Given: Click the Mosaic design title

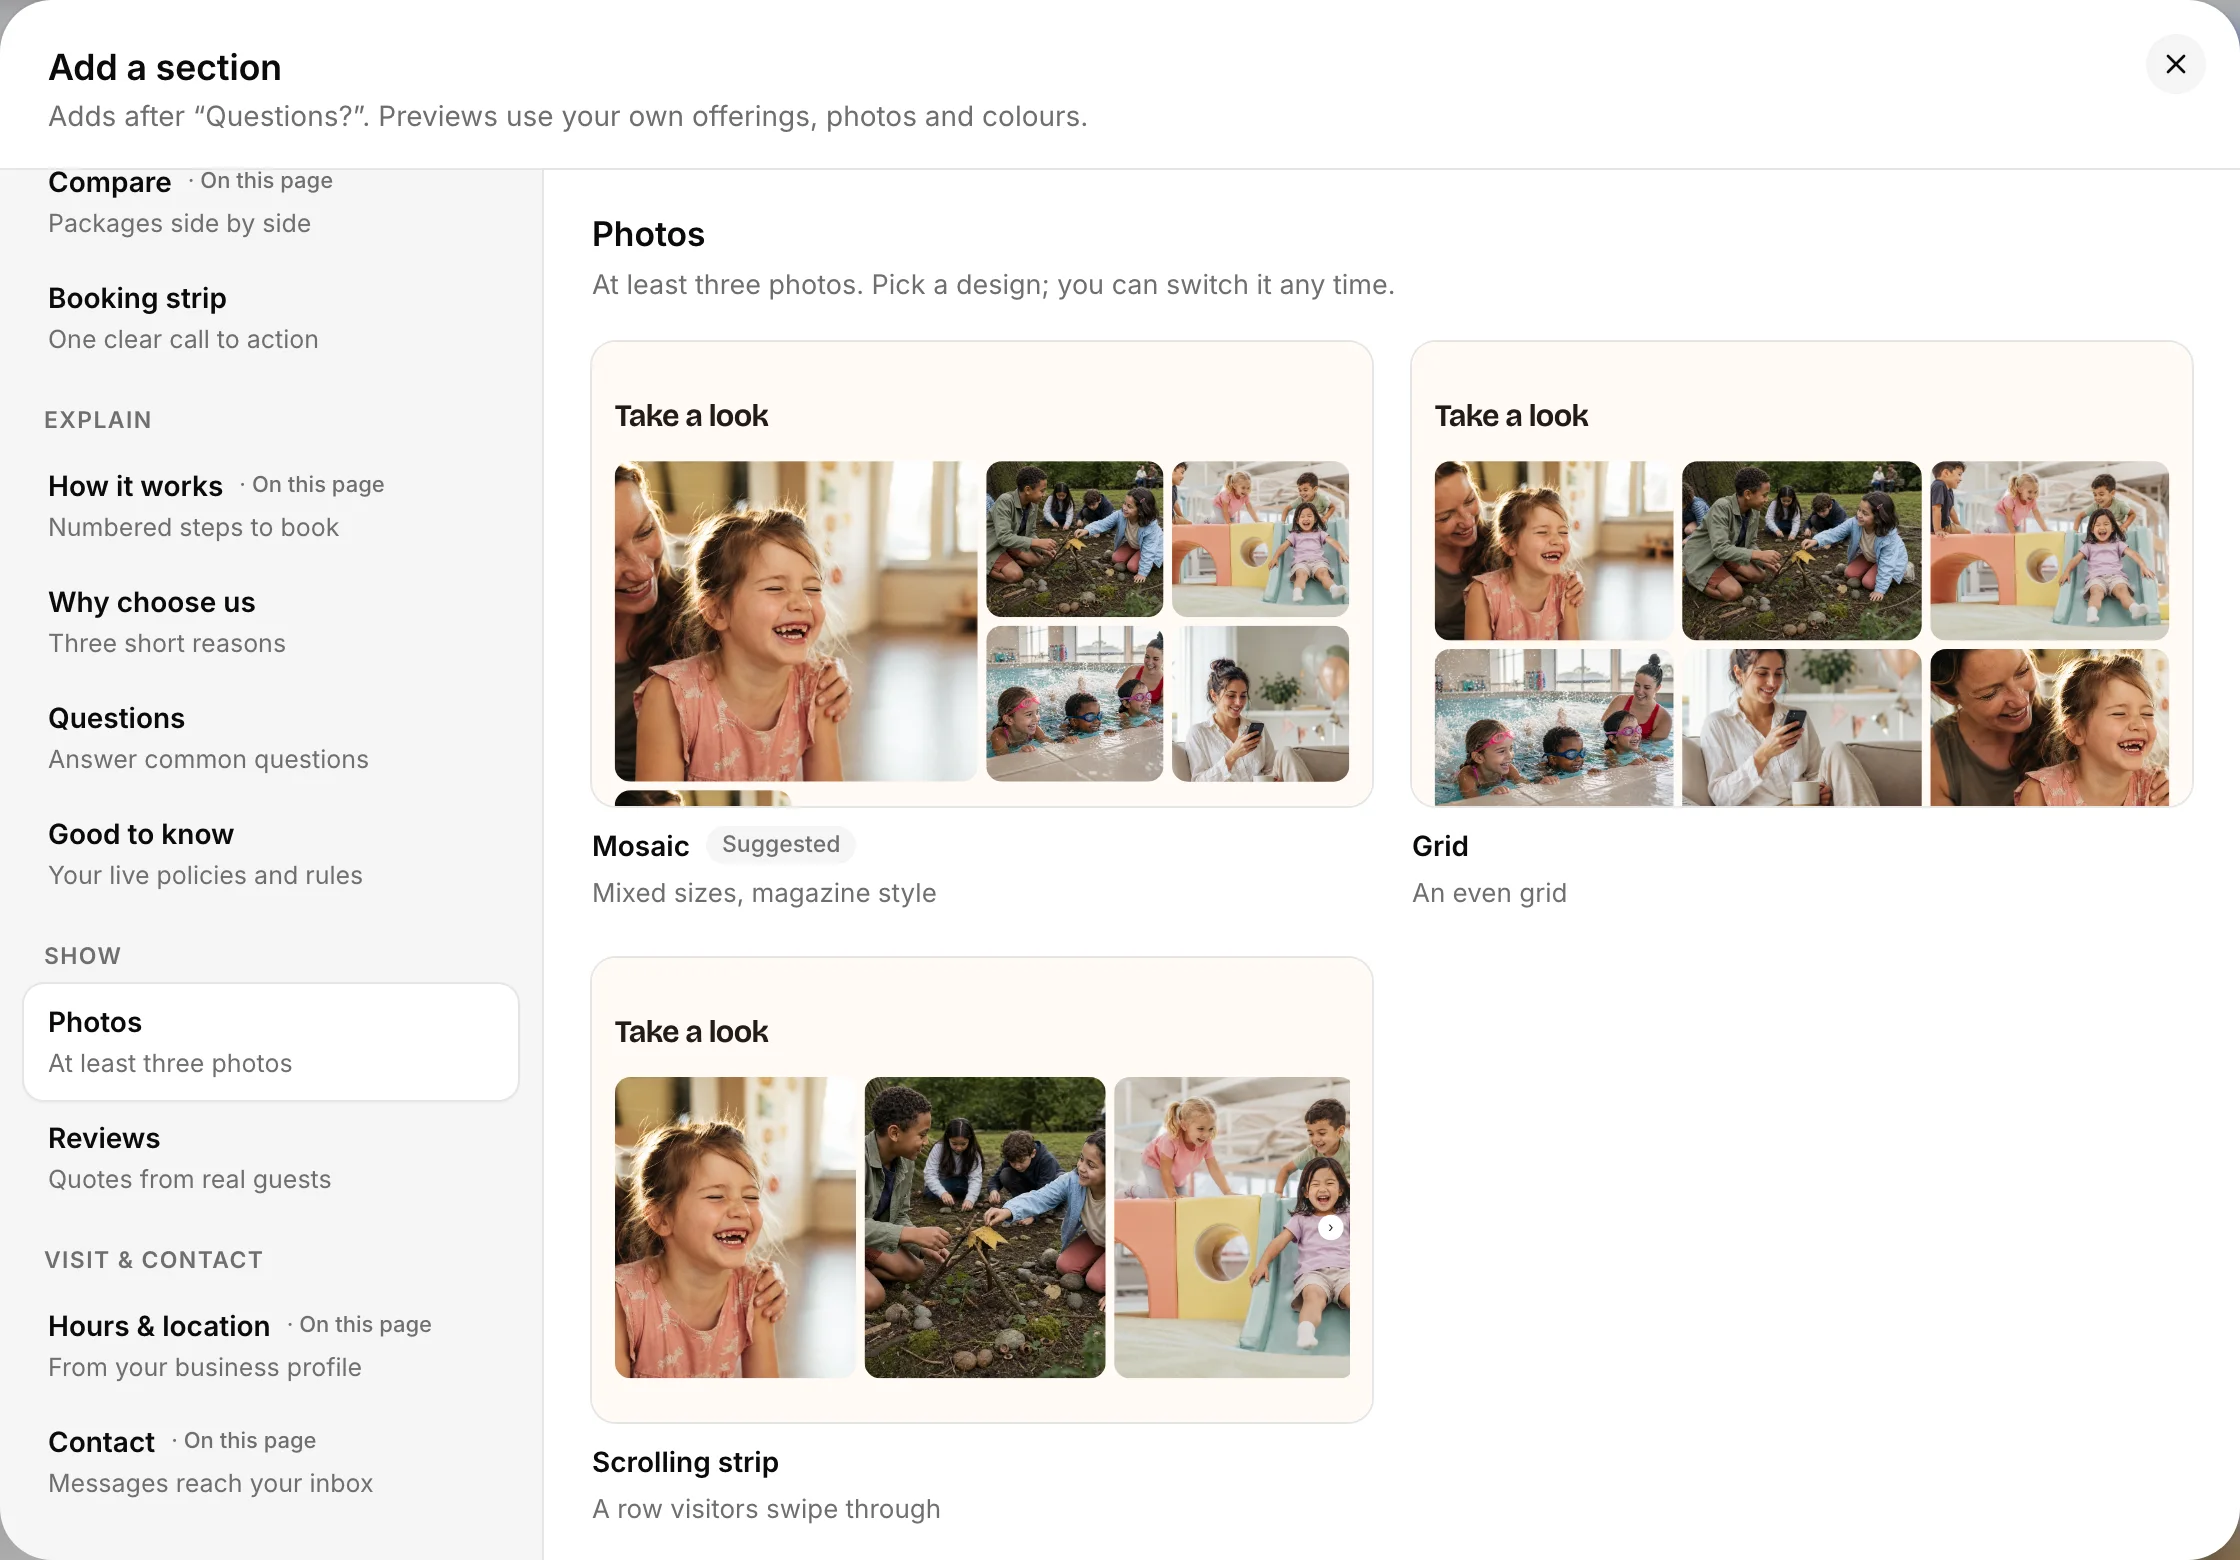Looking at the screenshot, I should pos(641,846).
